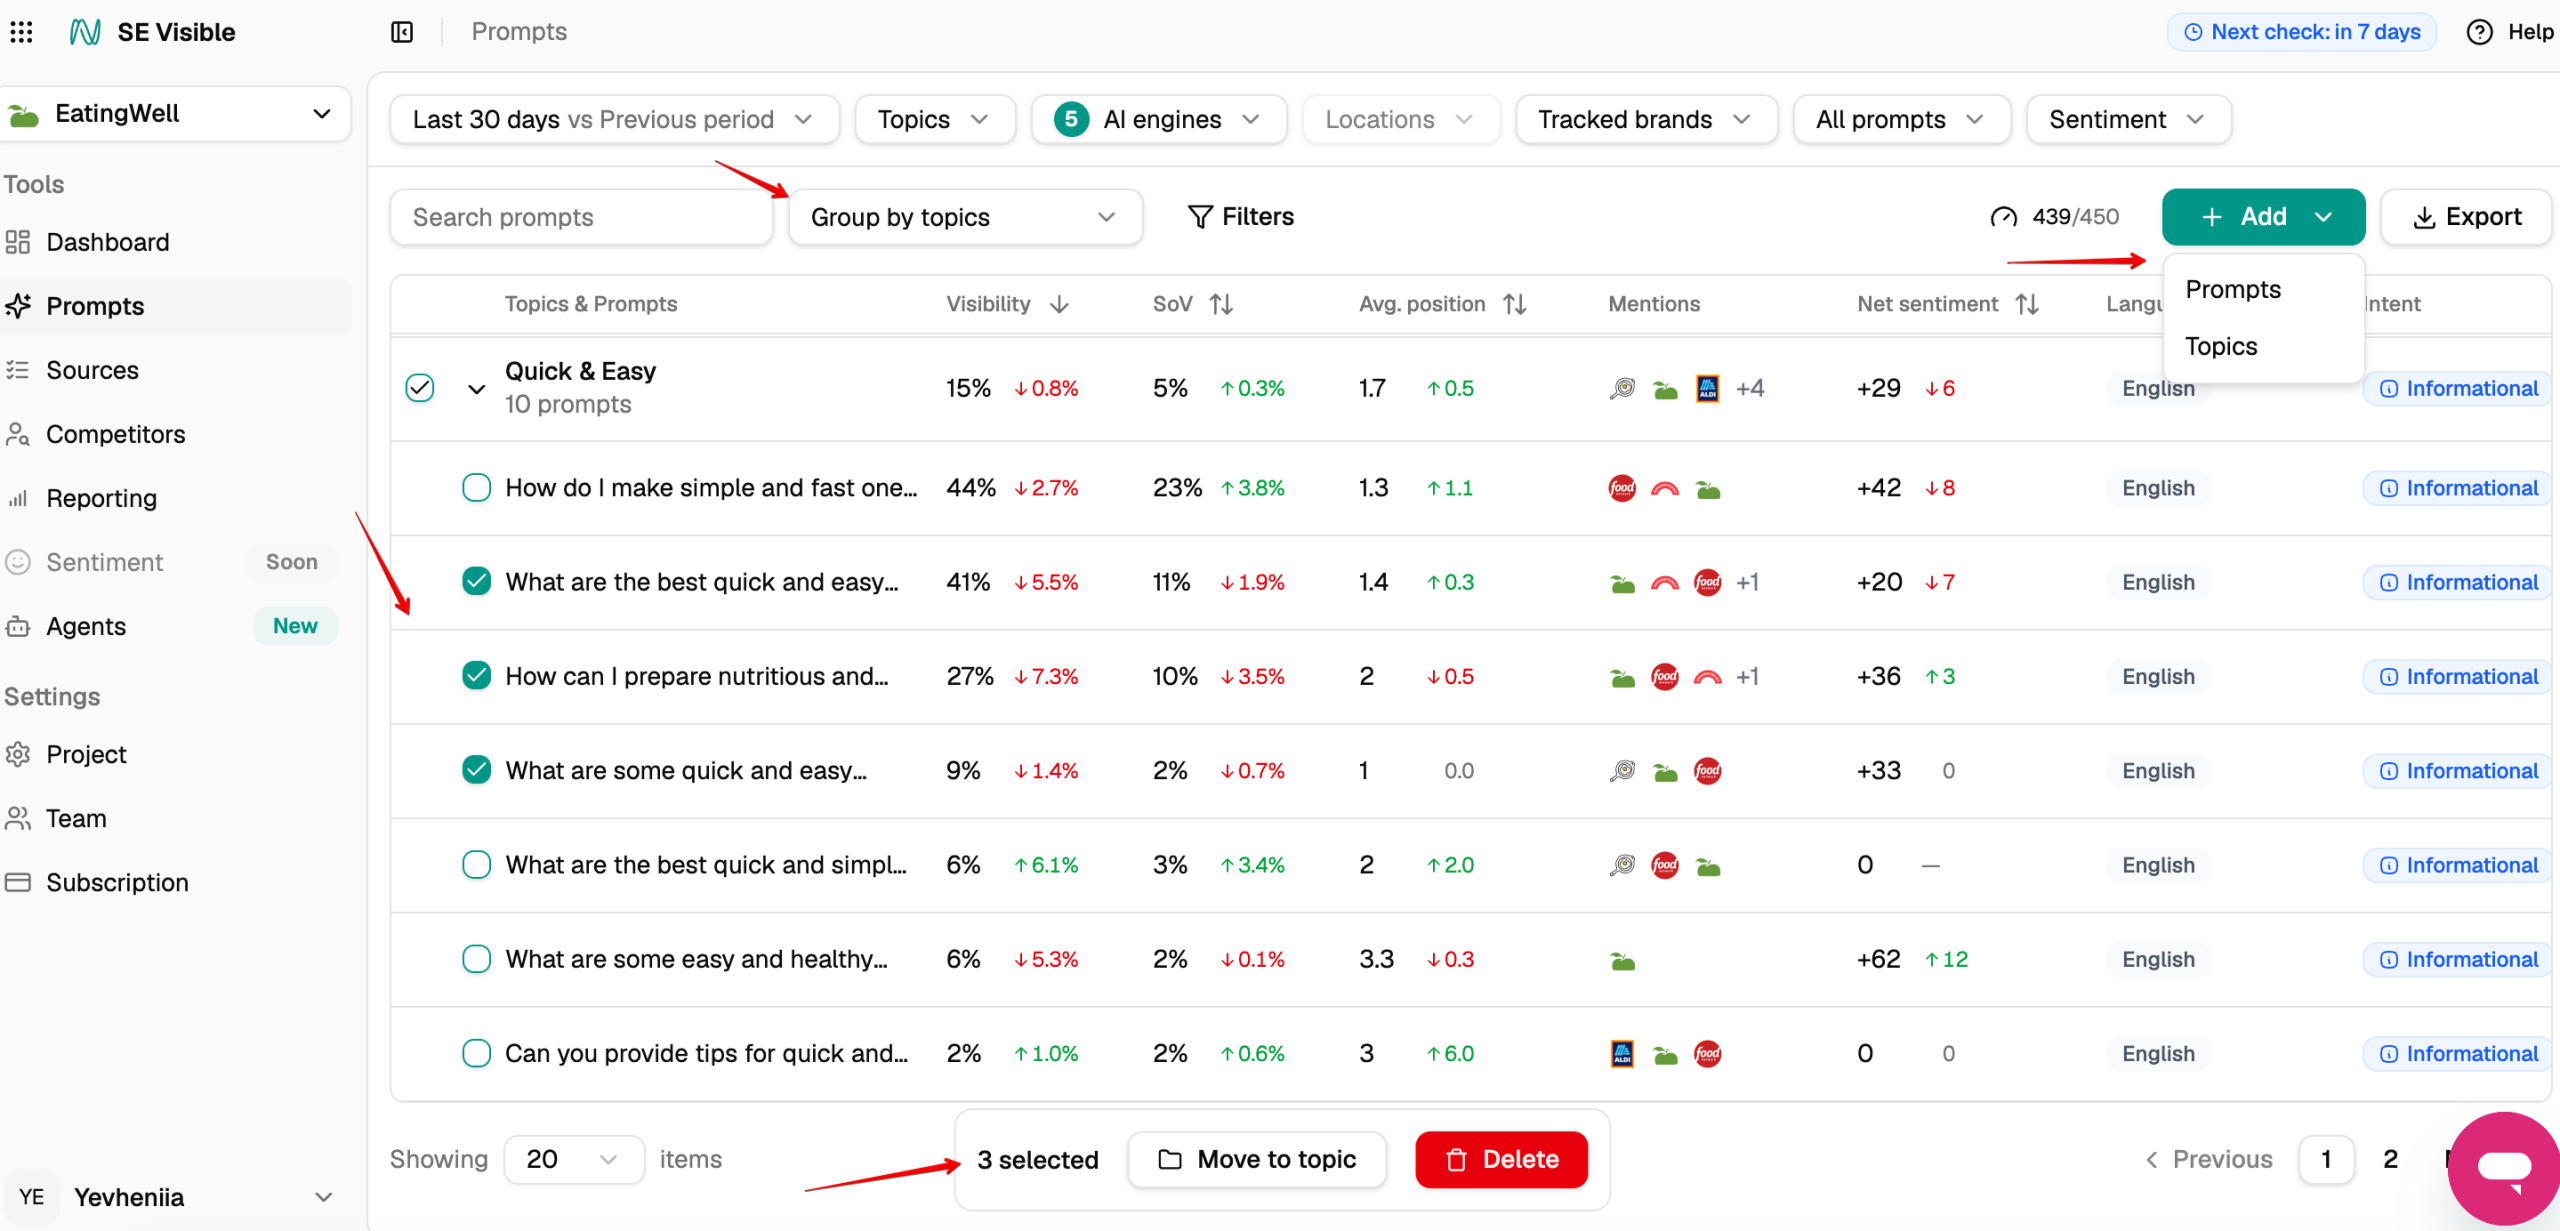Click the Sentiment smiley icon in sidebar

pyautogui.click(x=18, y=562)
